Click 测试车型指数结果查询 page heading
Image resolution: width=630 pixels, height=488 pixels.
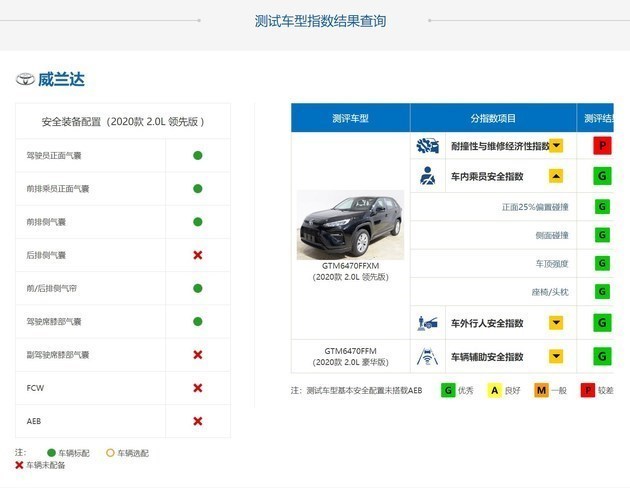pyautogui.click(x=320, y=21)
